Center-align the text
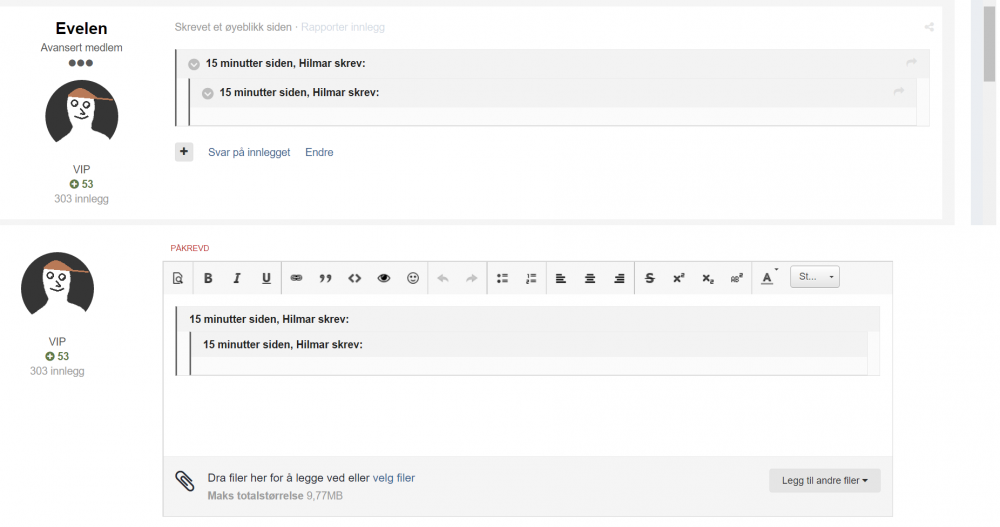This screenshot has height=527, width=1000. pyautogui.click(x=590, y=278)
